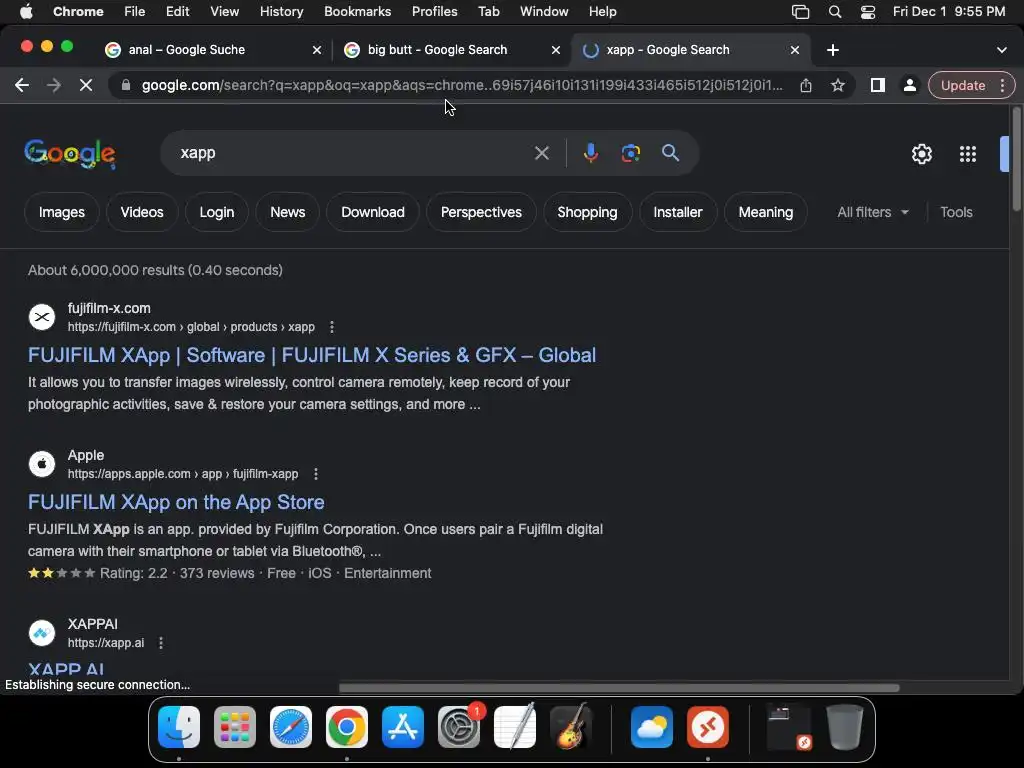The image size is (1024, 768).
Task: Open Spotlight search in menu bar
Action: pyautogui.click(x=835, y=12)
